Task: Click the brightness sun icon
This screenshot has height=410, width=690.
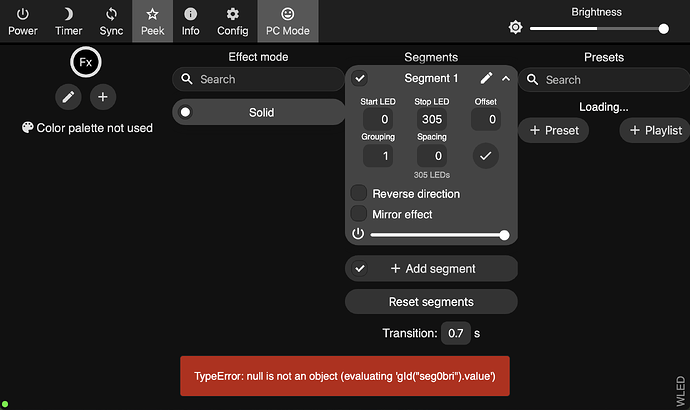Action: coord(515,28)
